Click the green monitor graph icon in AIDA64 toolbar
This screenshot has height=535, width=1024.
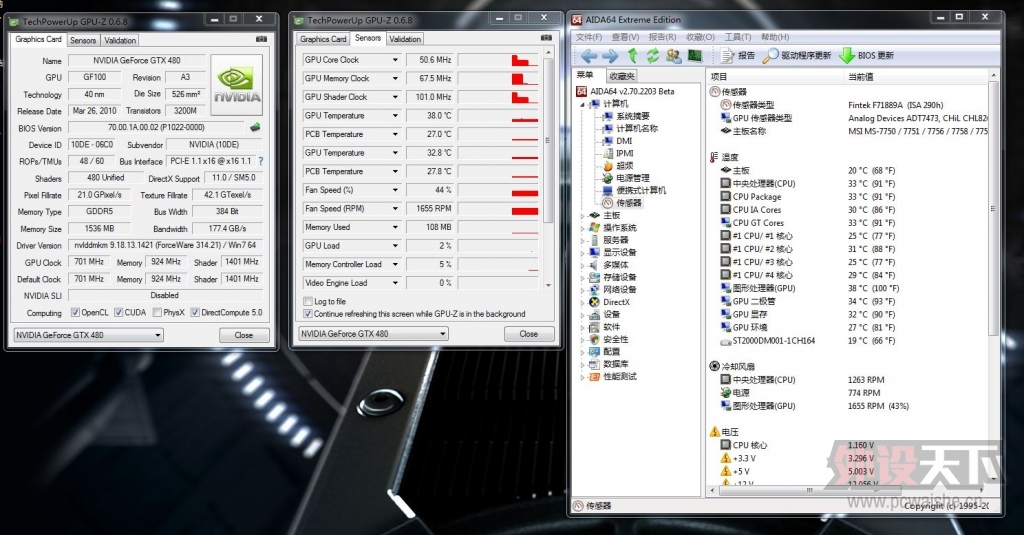[694, 56]
